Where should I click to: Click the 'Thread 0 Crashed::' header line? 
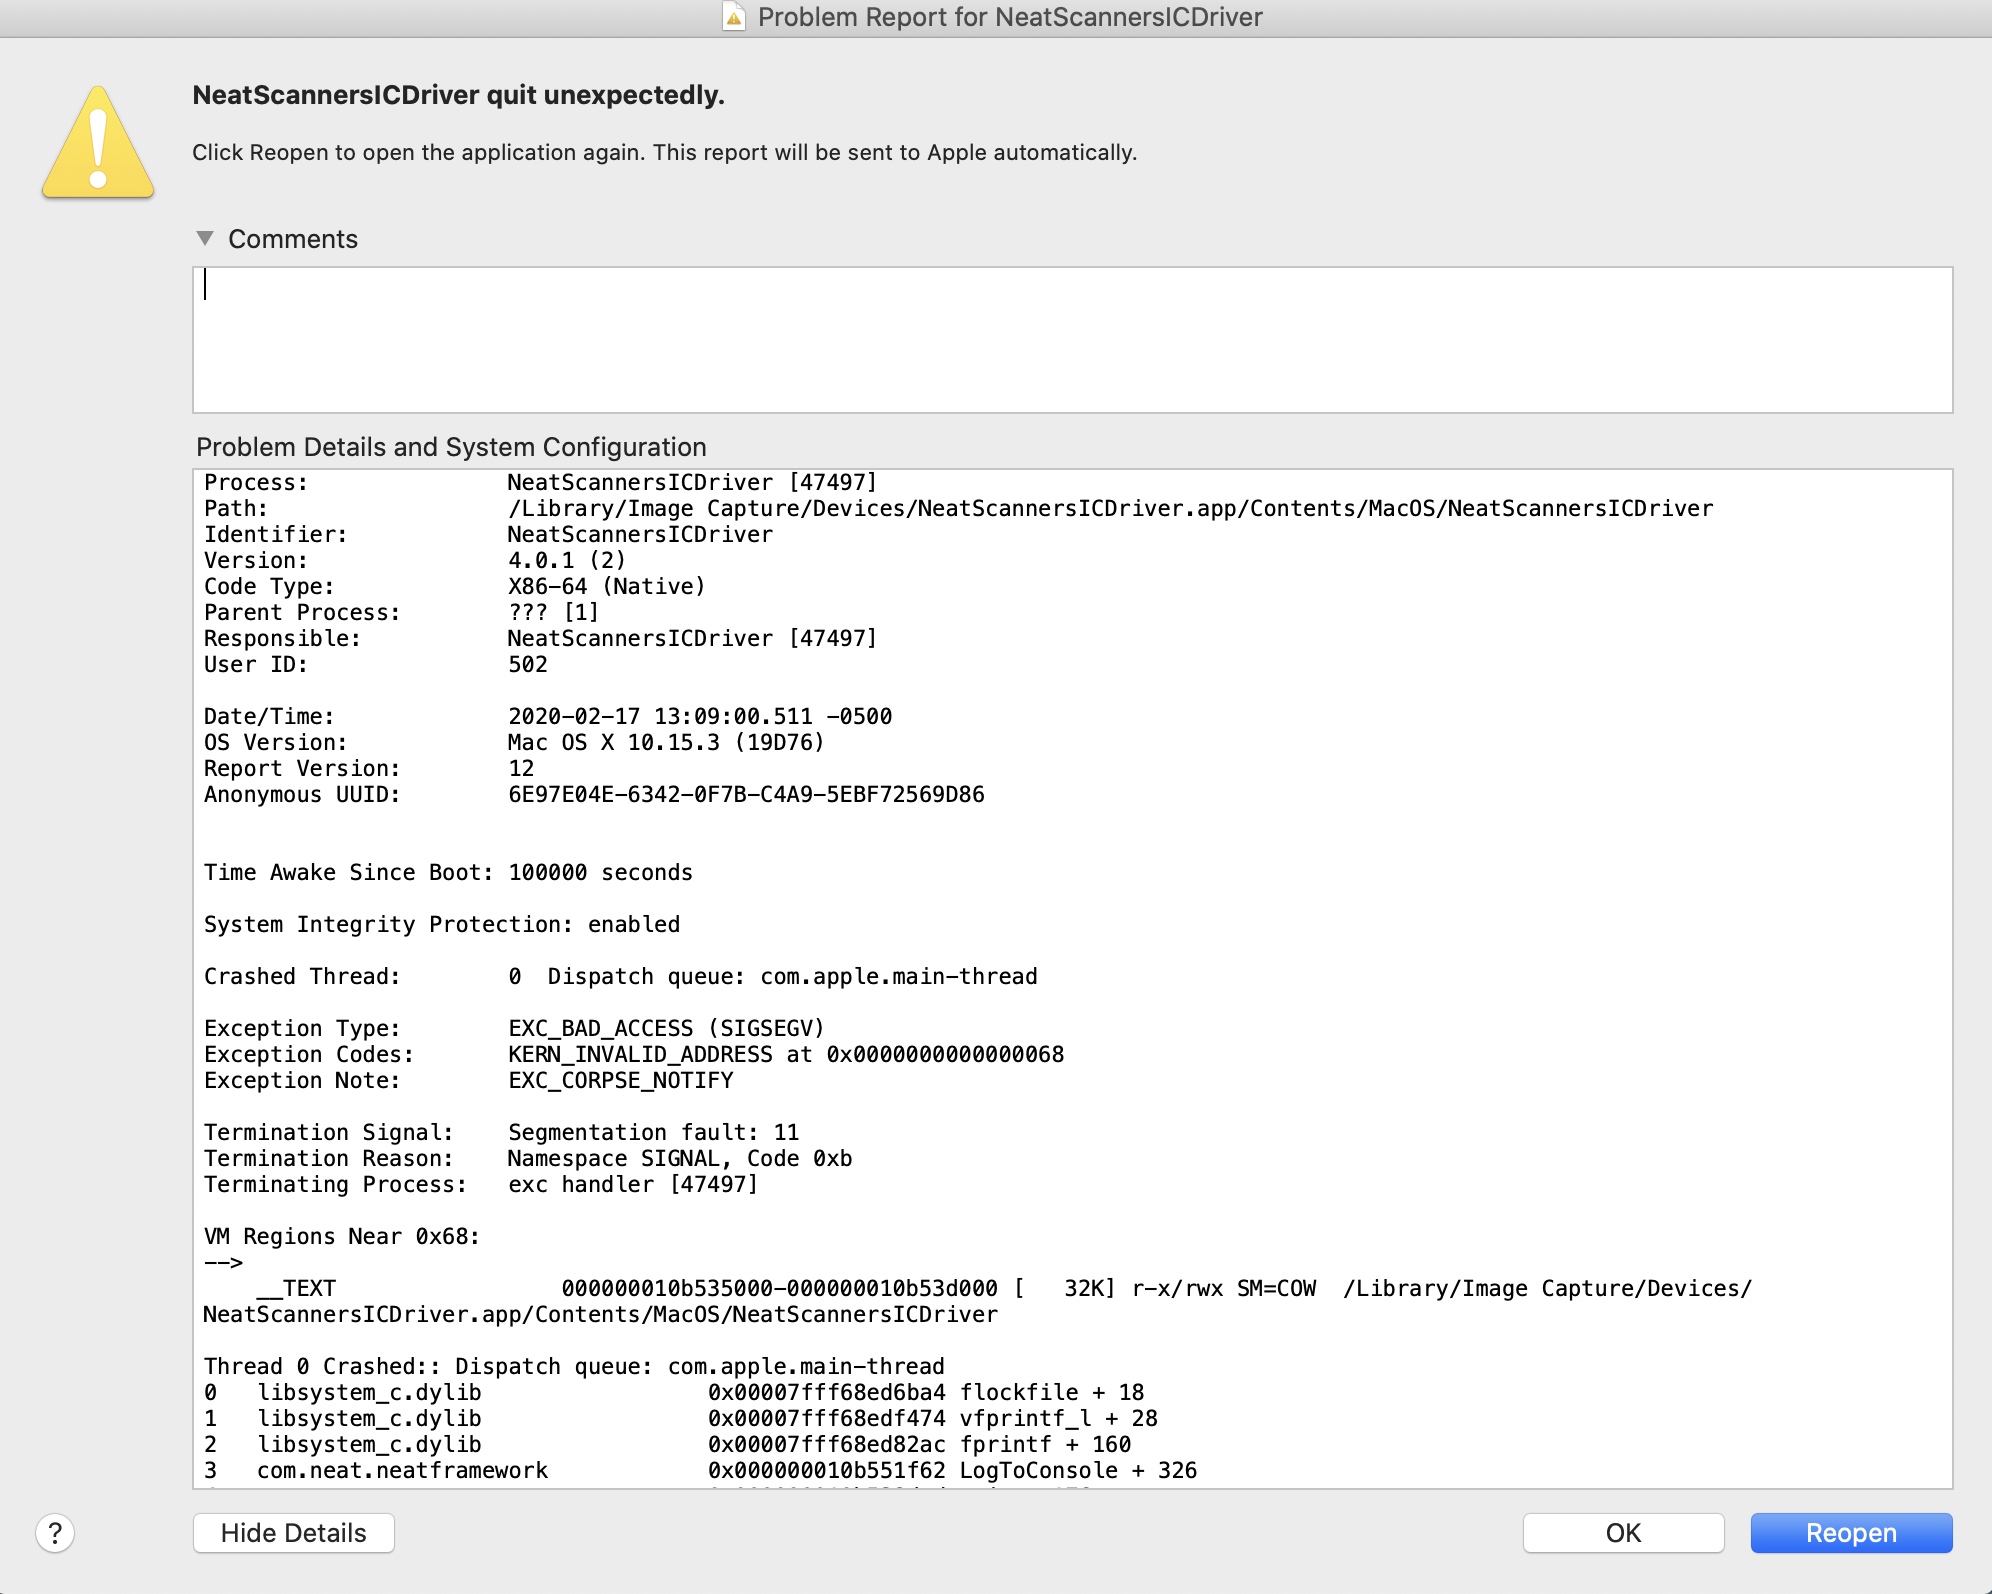574,1366
